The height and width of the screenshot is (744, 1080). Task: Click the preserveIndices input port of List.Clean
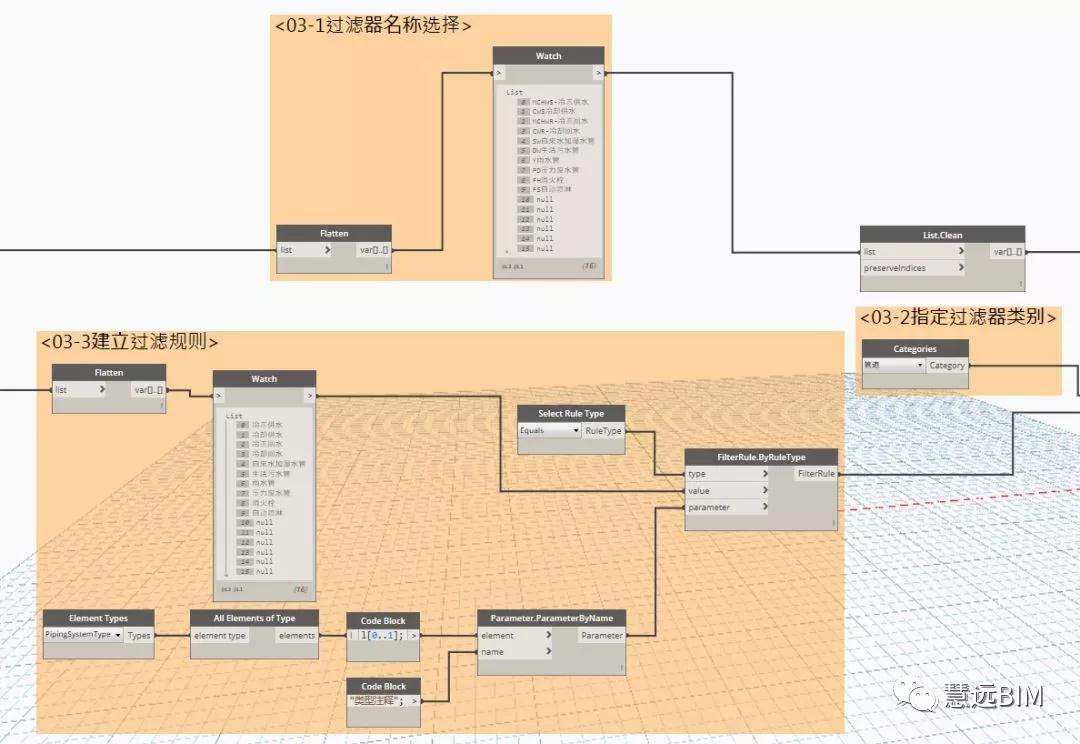(913, 268)
